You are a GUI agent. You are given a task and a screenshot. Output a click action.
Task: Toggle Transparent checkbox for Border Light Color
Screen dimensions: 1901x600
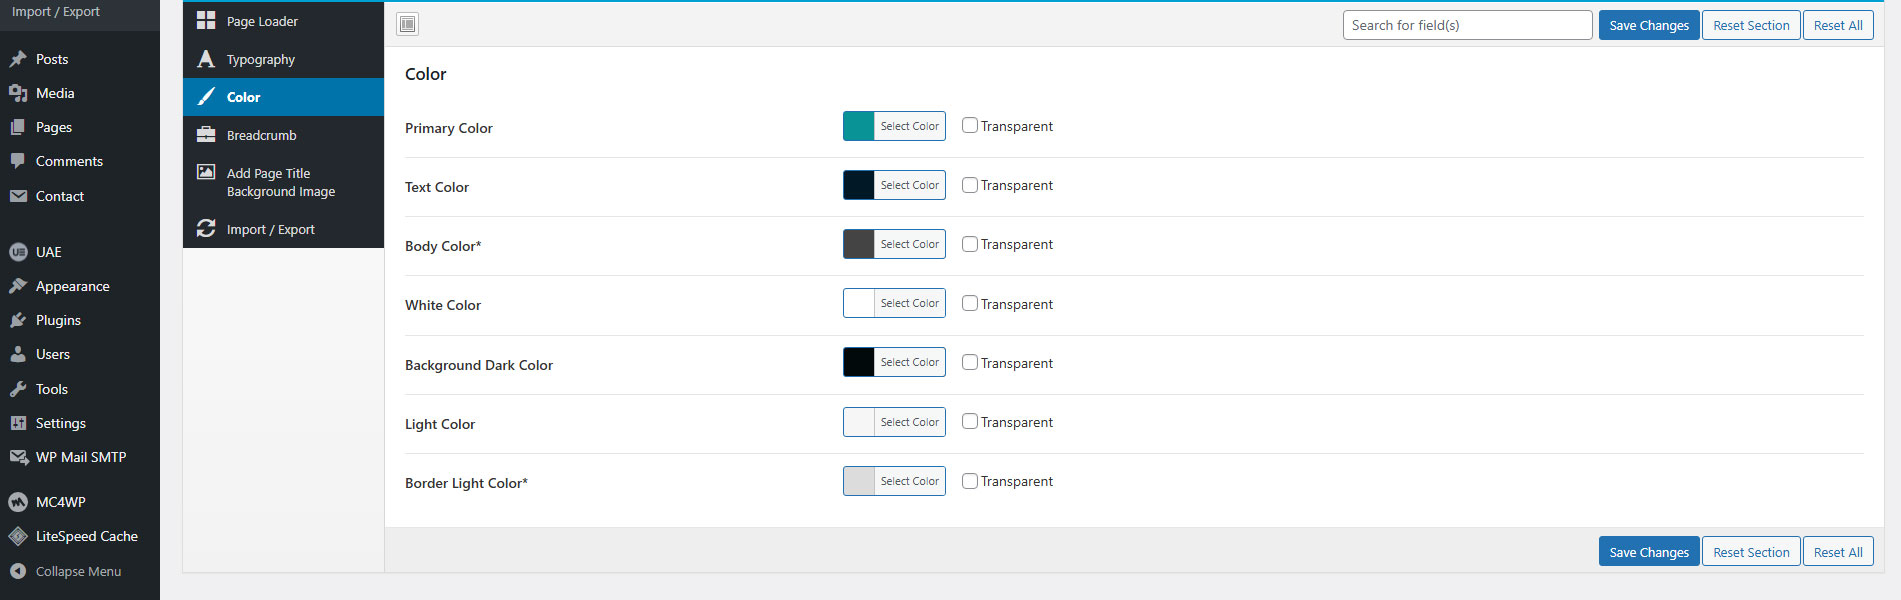[x=970, y=481]
